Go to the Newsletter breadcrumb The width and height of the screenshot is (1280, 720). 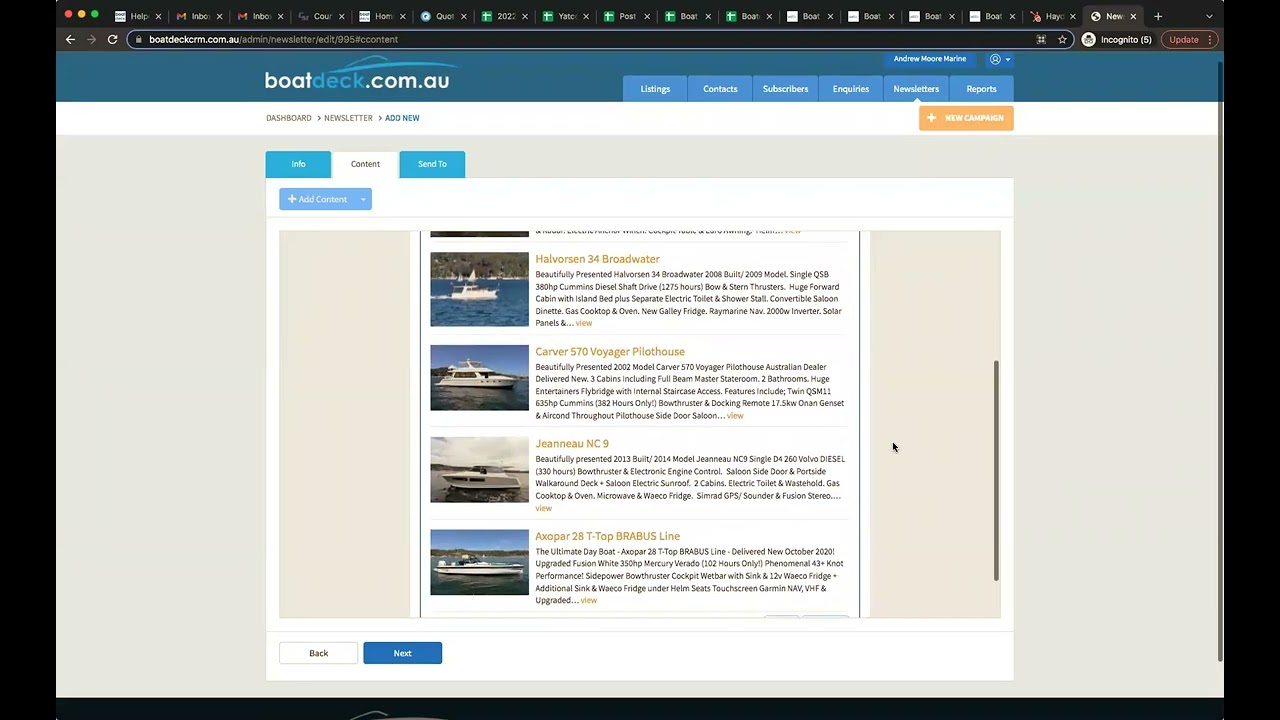click(x=348, y=118)
